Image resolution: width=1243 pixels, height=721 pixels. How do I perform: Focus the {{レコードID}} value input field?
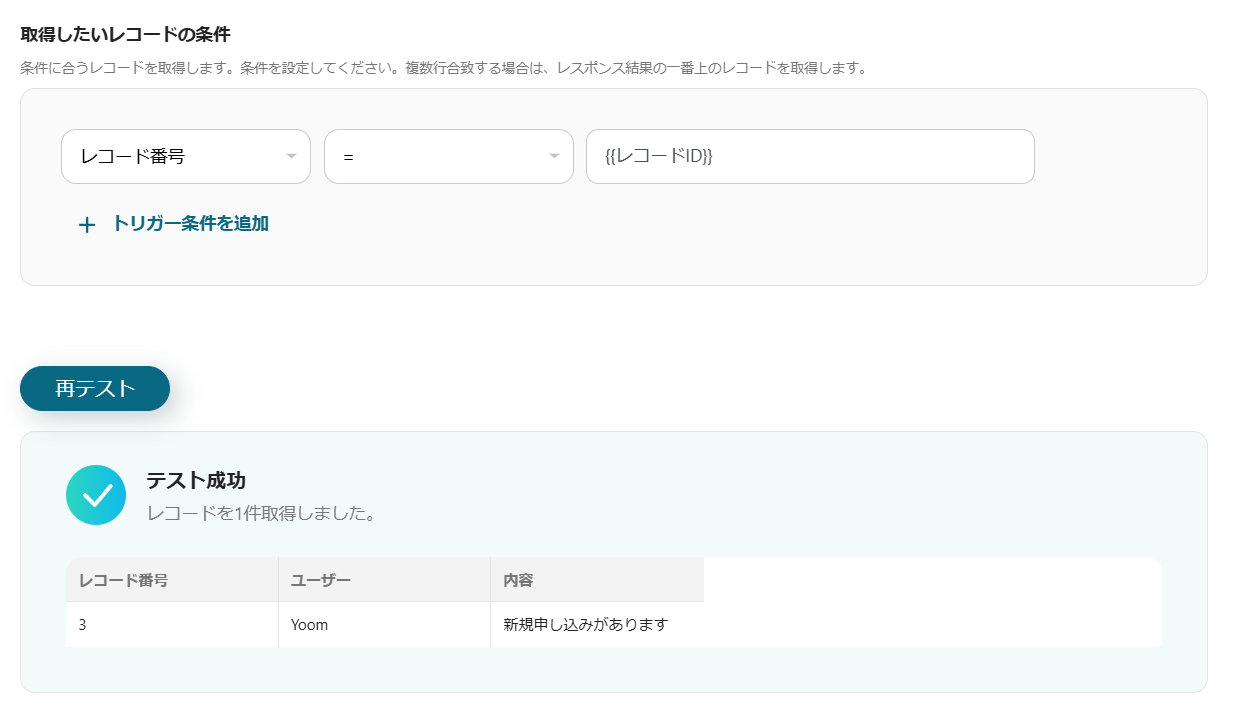coord(809,157)
